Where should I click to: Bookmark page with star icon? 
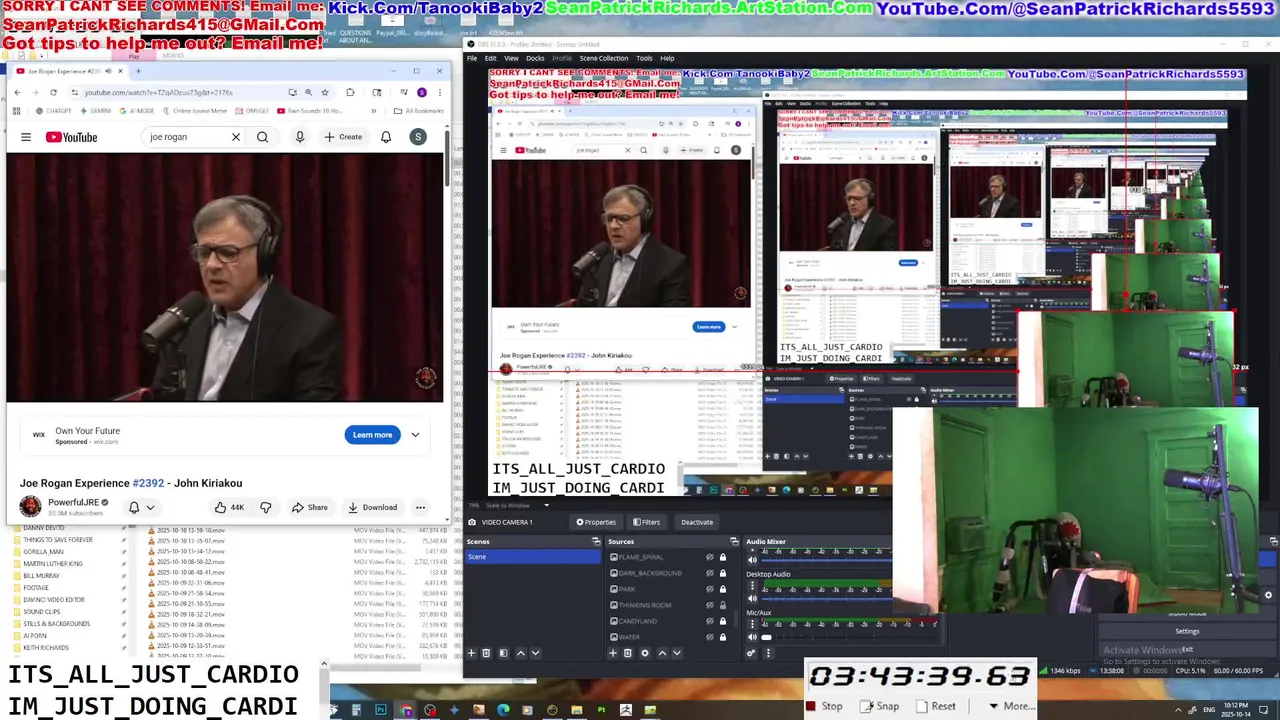(x=324, y=92)
